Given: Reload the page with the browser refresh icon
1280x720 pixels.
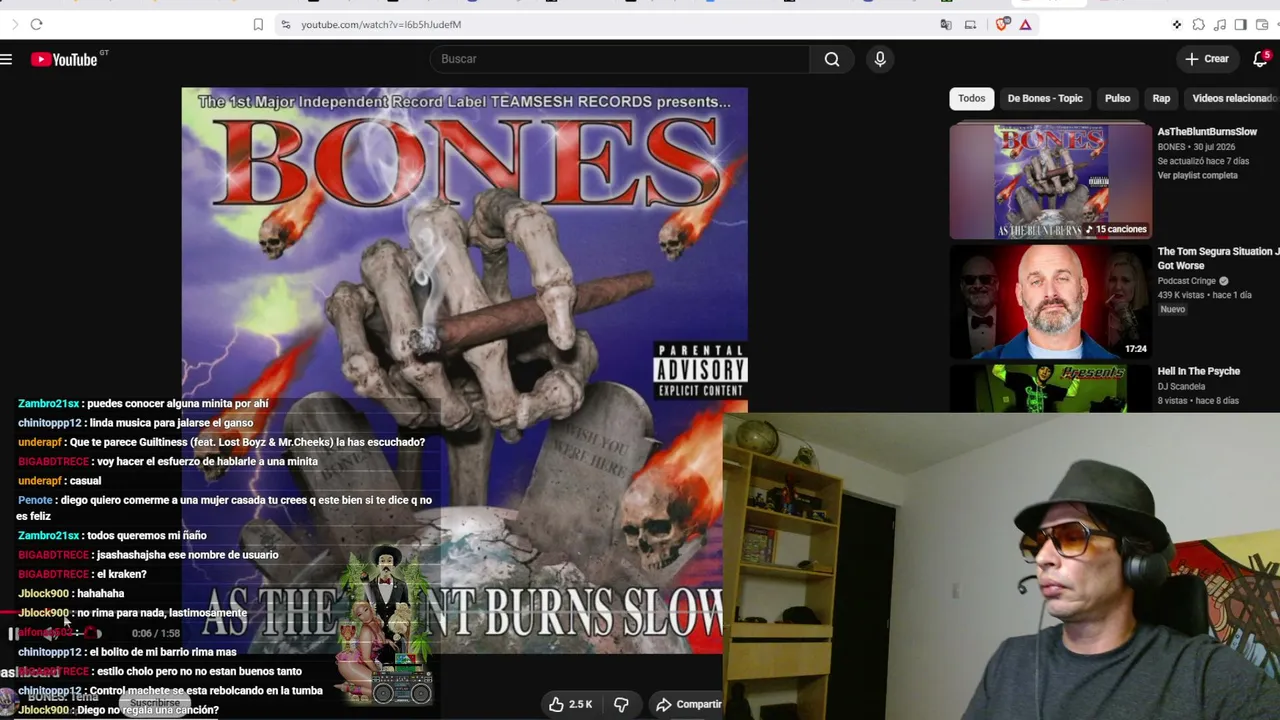Looking at the screenshot, I should (x=36, y=24).
